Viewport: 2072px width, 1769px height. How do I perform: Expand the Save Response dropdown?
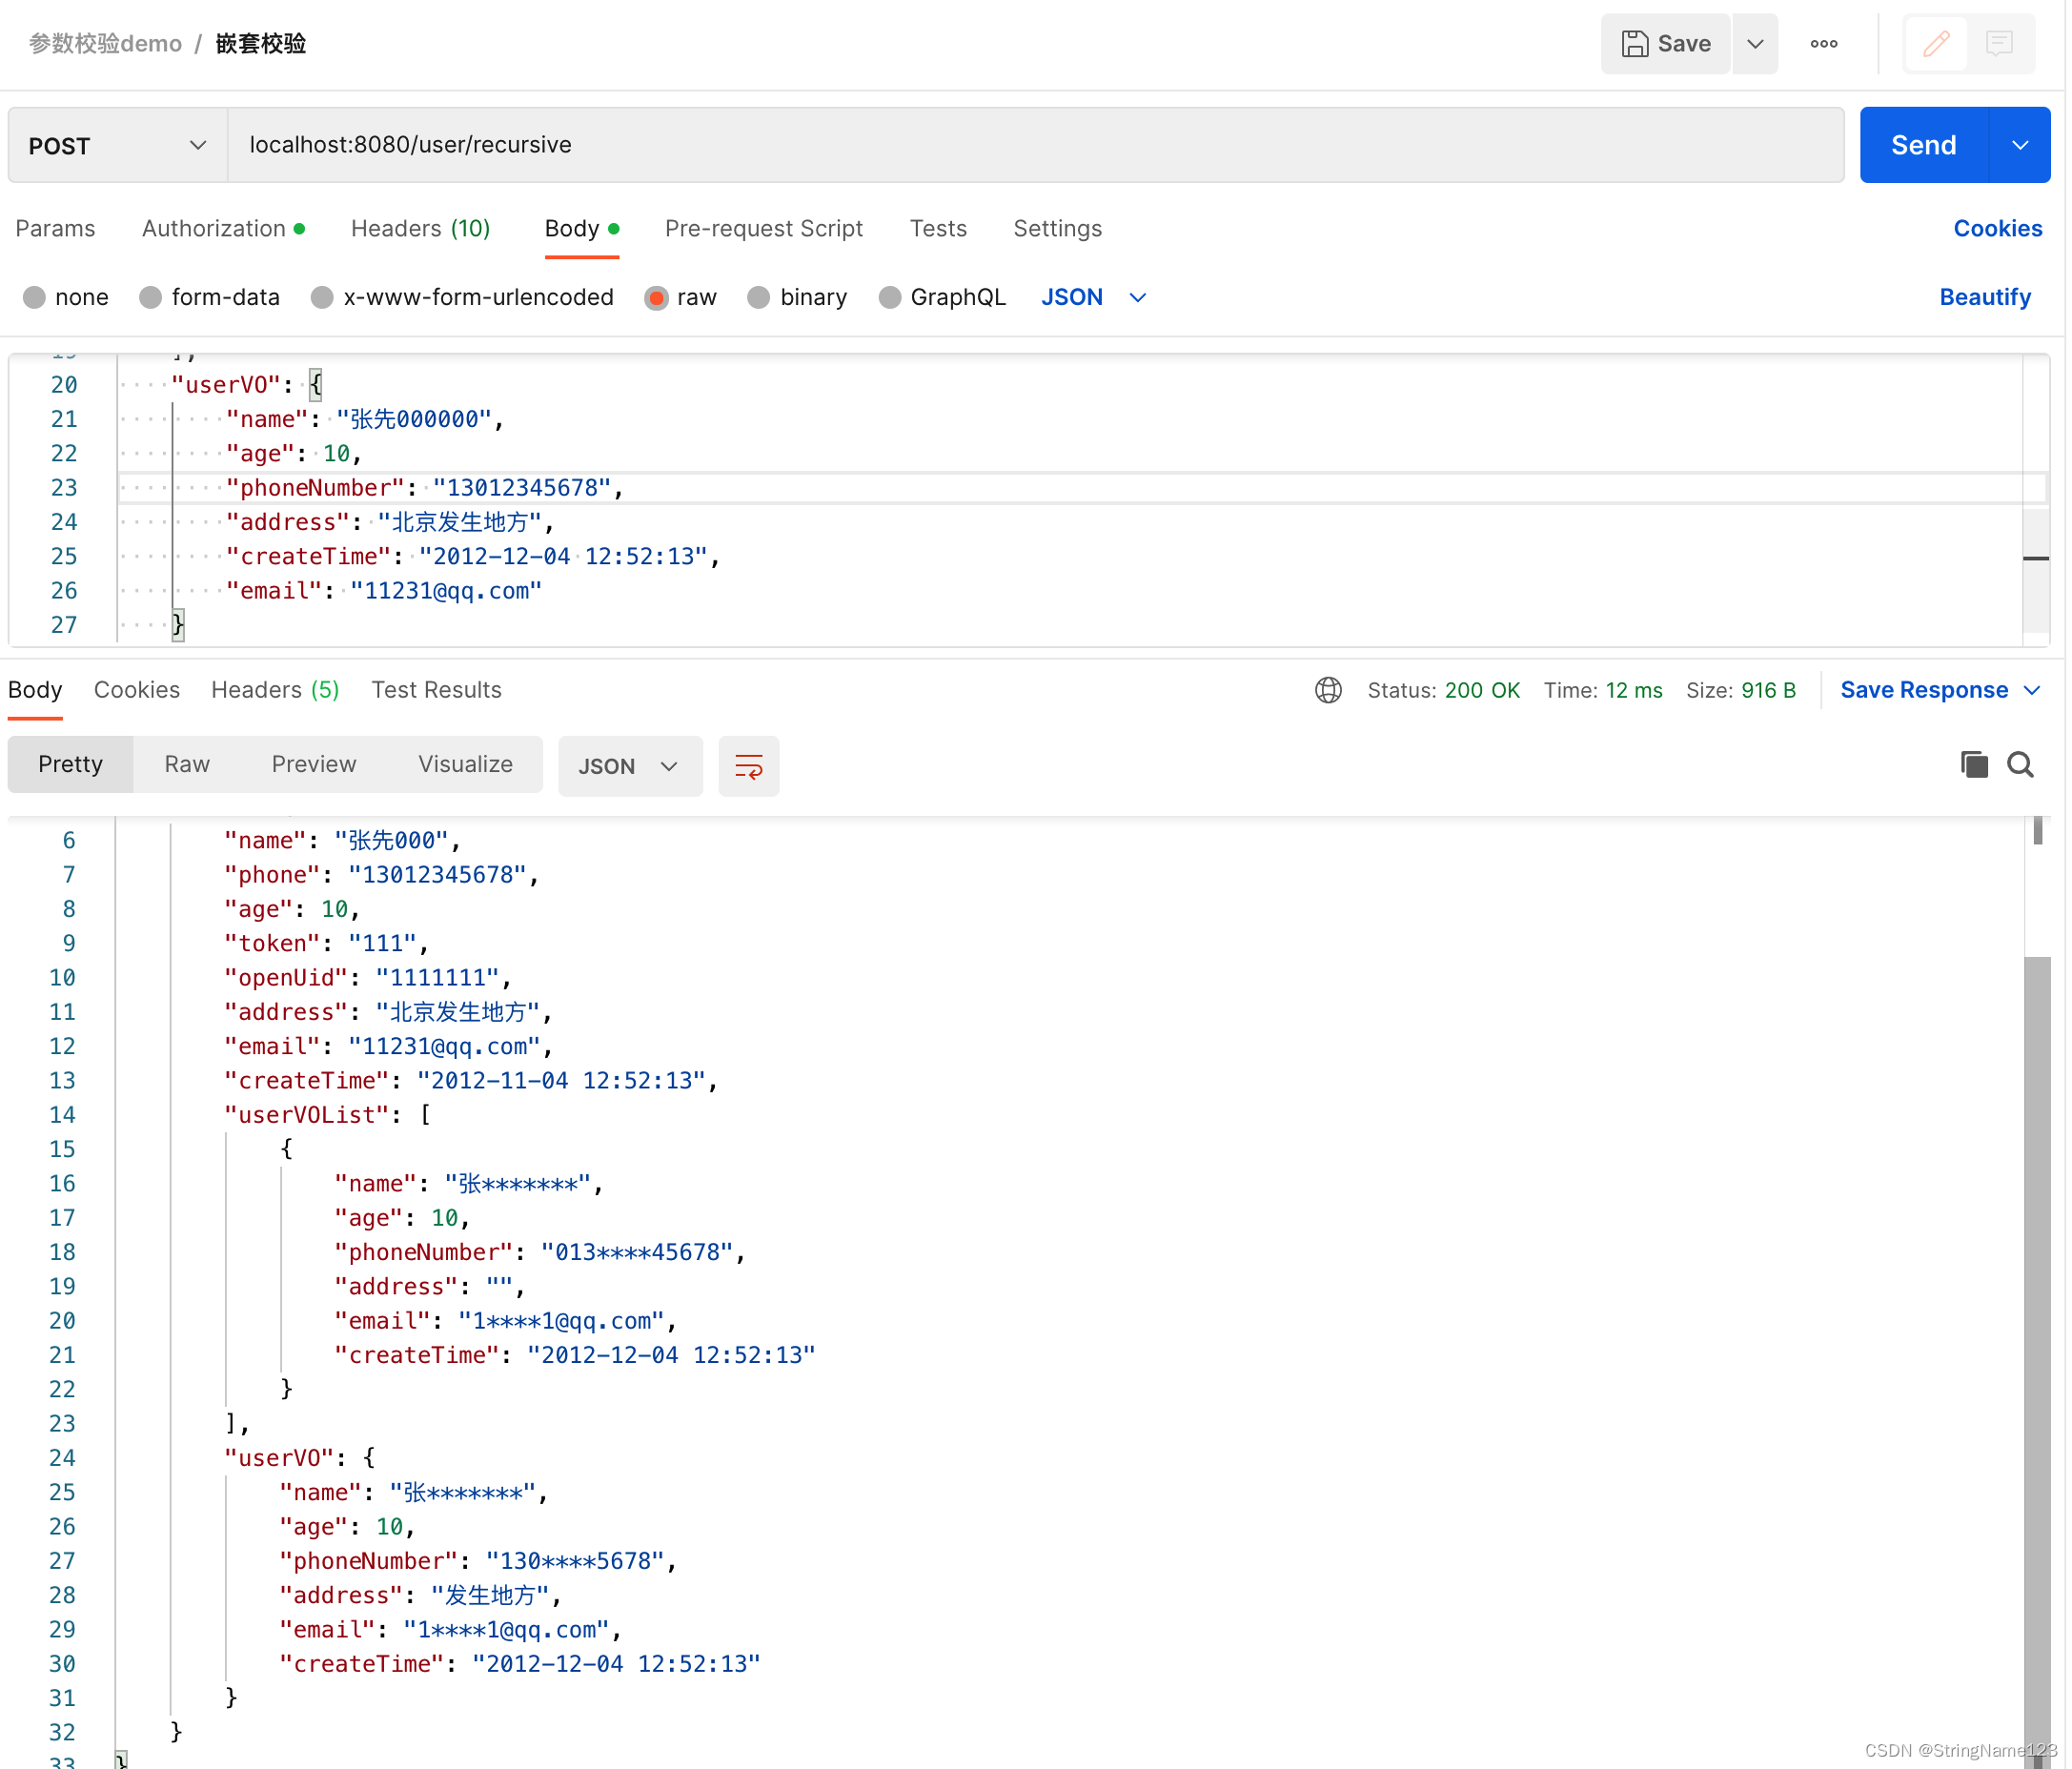pyautogui.click(x=2033, y=690)
